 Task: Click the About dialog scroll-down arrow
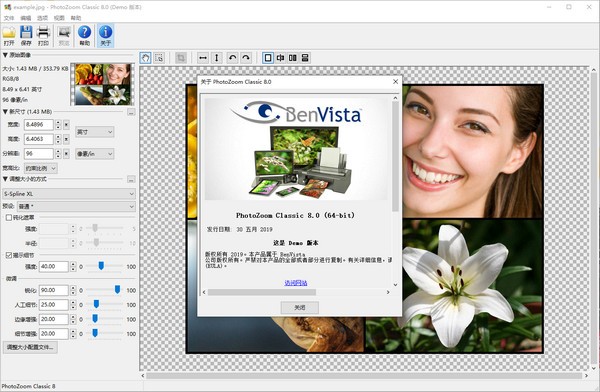click(x=395, y=284)
